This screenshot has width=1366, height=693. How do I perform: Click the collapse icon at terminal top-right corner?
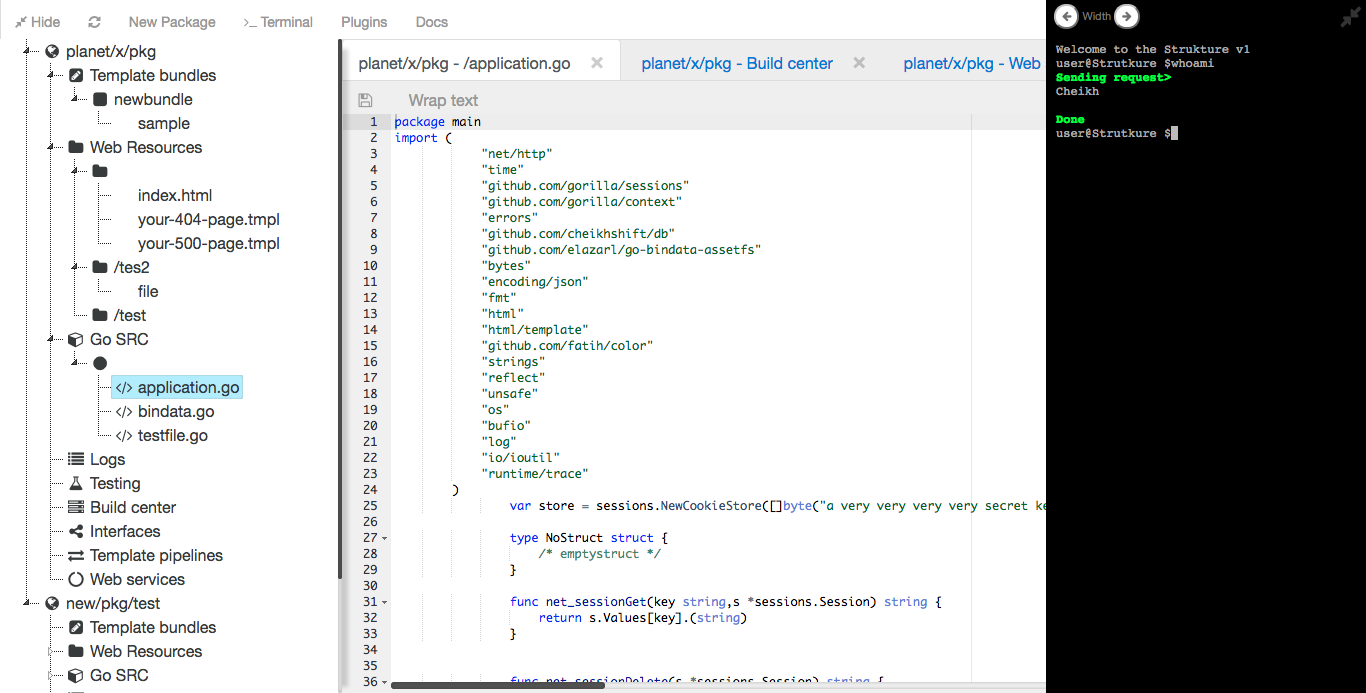click(1350, 17)
